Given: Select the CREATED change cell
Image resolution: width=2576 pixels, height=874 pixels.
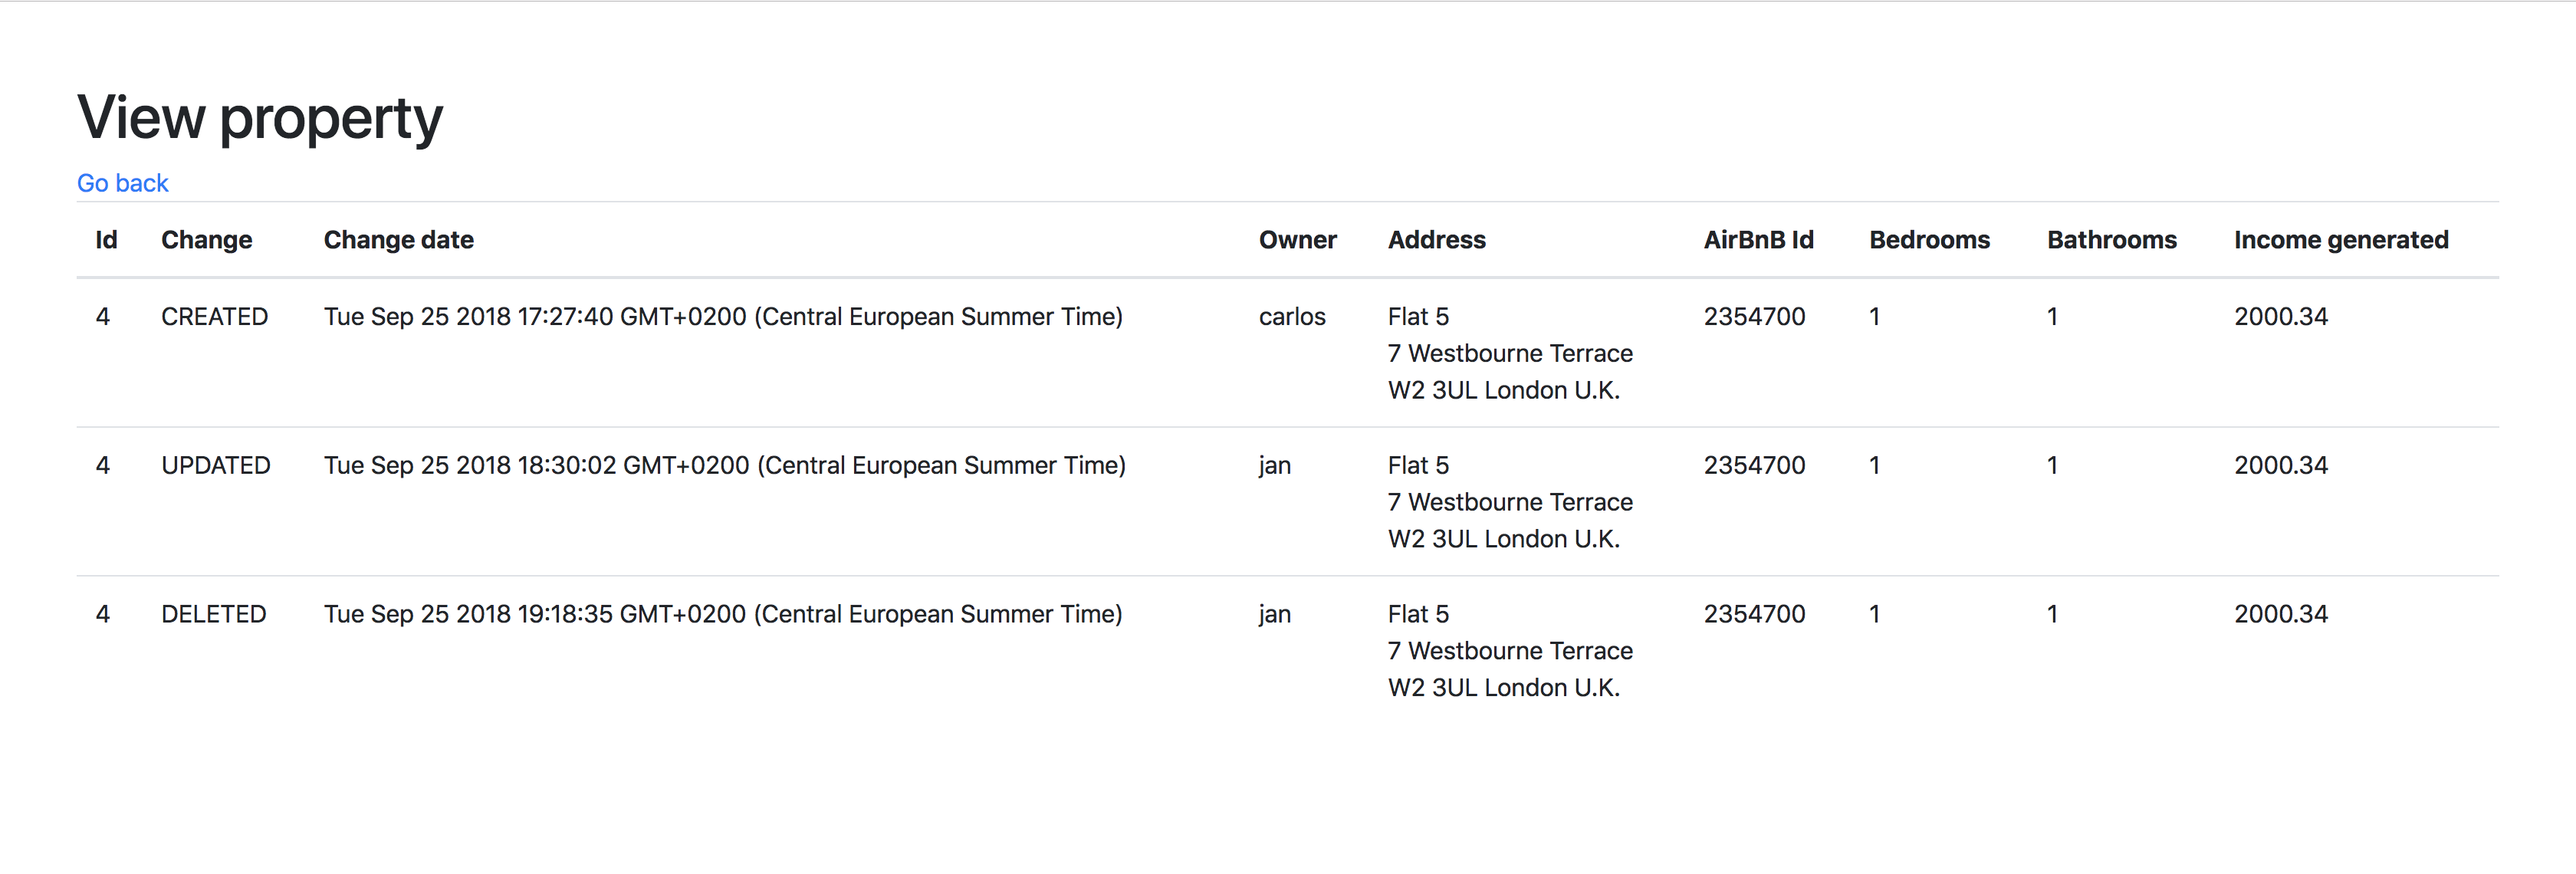Looking at the screenshot, I should coord(214,317).
